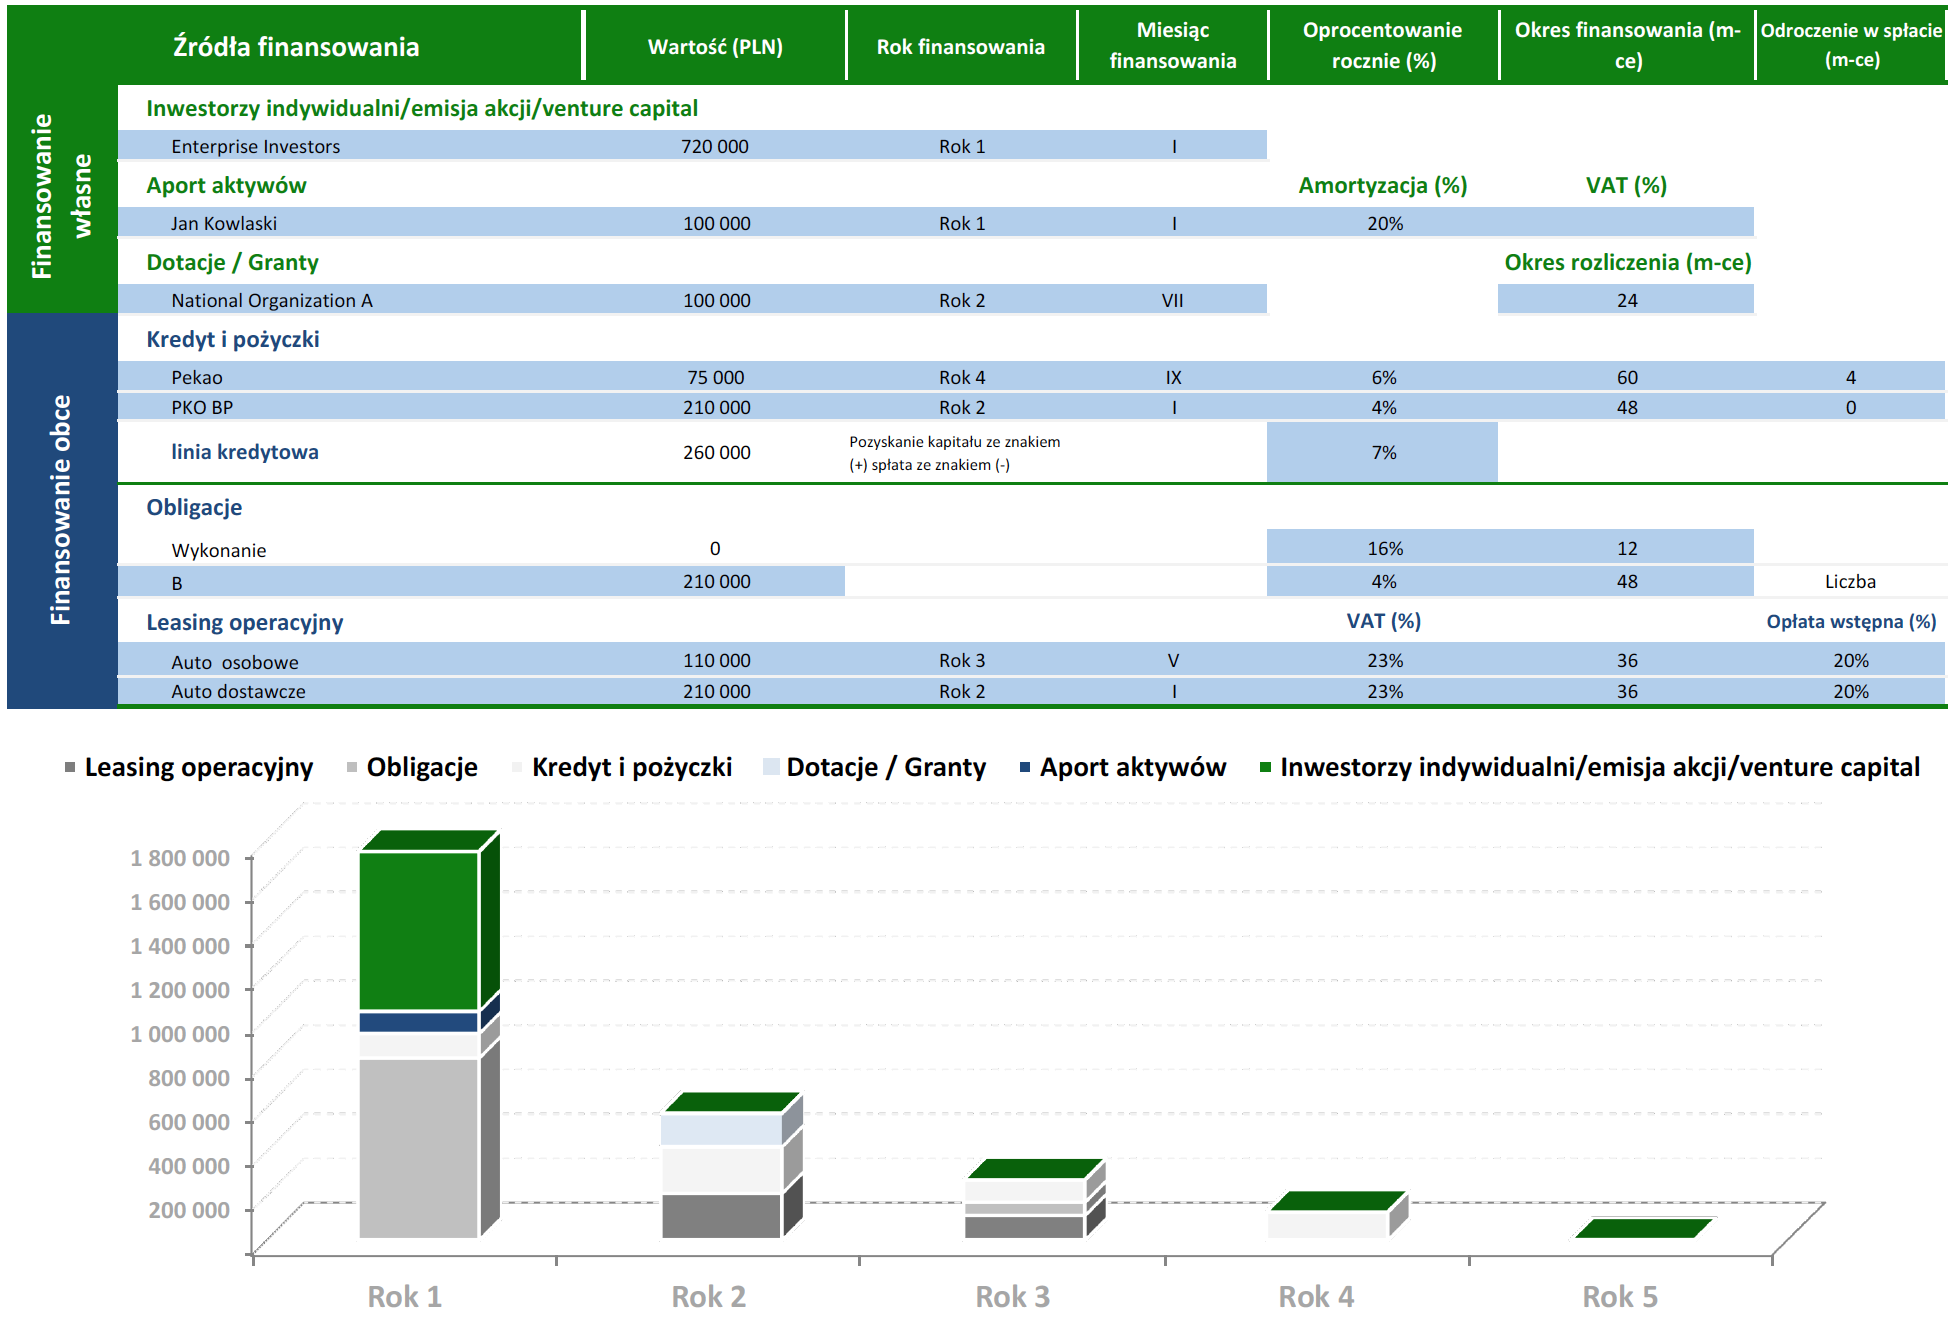Click the green segment of Rok 1 bar
1960x1337 pixels.
[419, 930]
